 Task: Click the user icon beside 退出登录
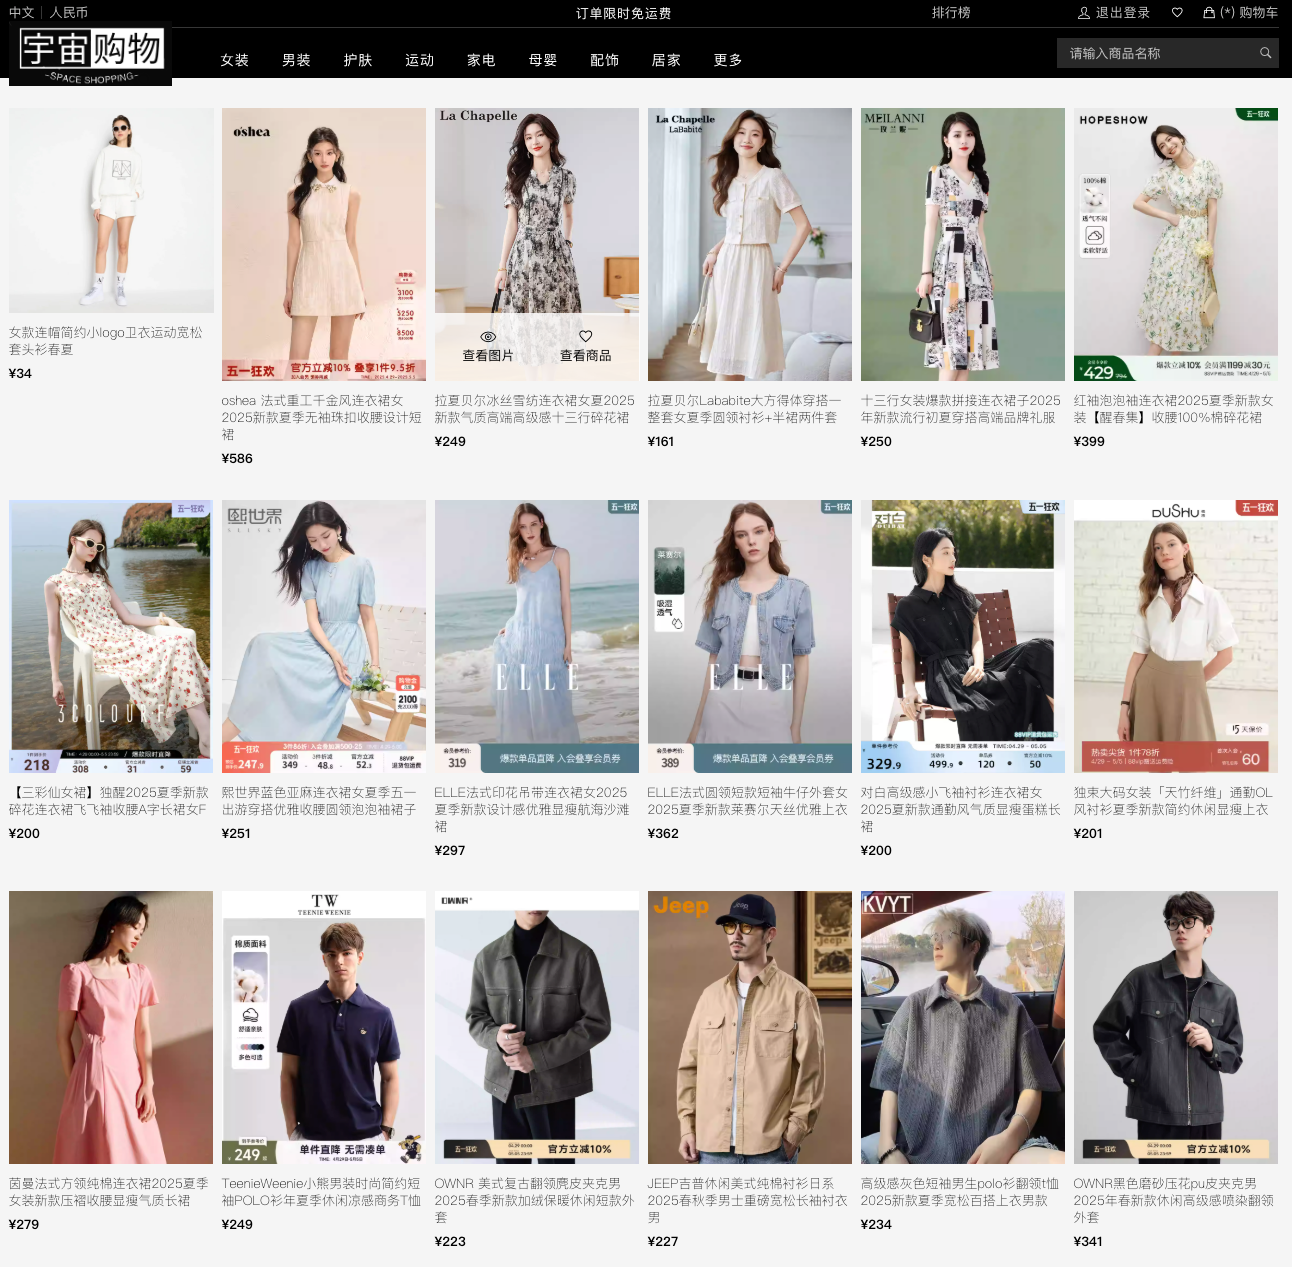pos(1083,13)
